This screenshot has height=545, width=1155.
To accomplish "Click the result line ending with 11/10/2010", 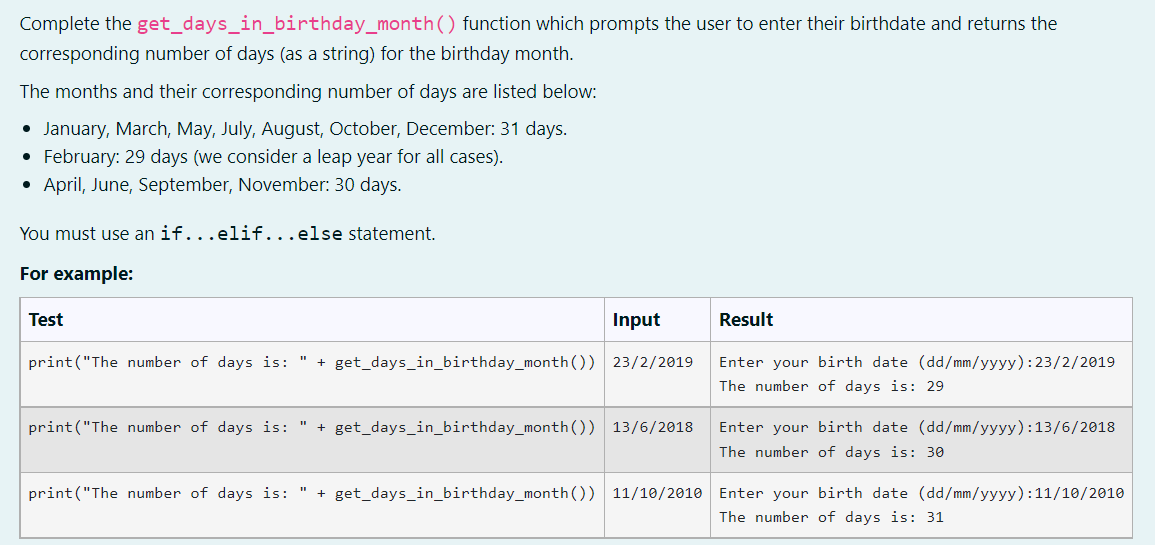I will coord(921,493).
